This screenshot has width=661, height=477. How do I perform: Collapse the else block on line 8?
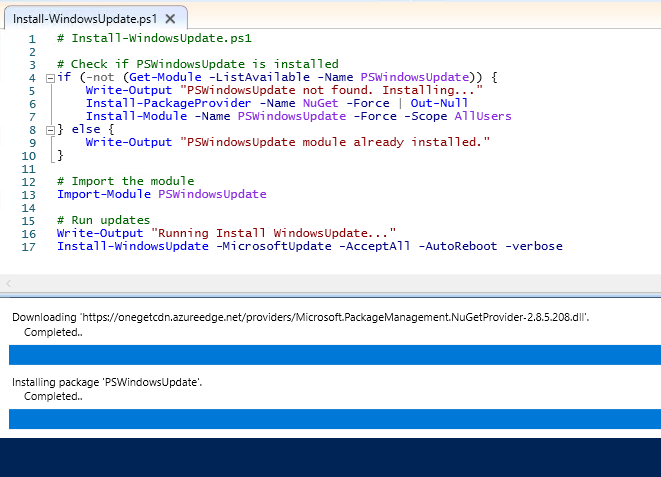tap(50, 130)
